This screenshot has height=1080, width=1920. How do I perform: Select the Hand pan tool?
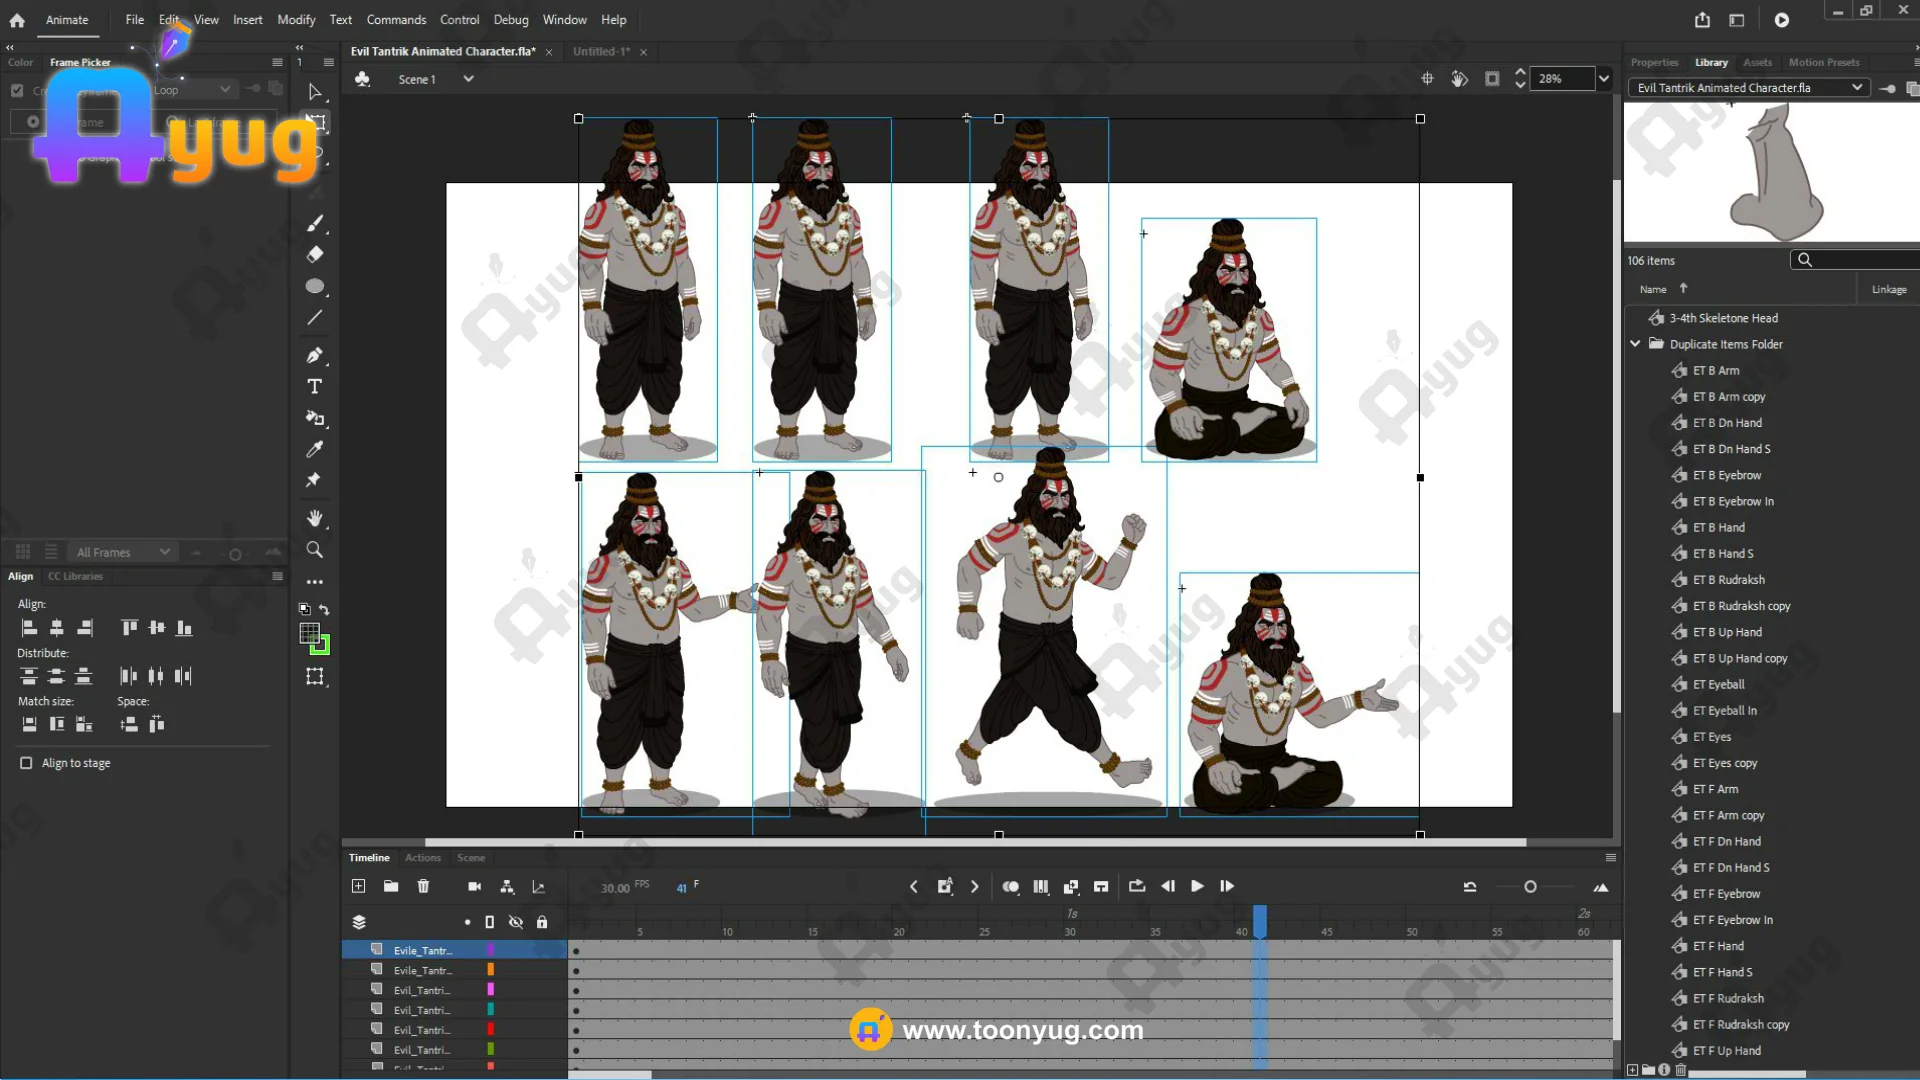(314, 518)
